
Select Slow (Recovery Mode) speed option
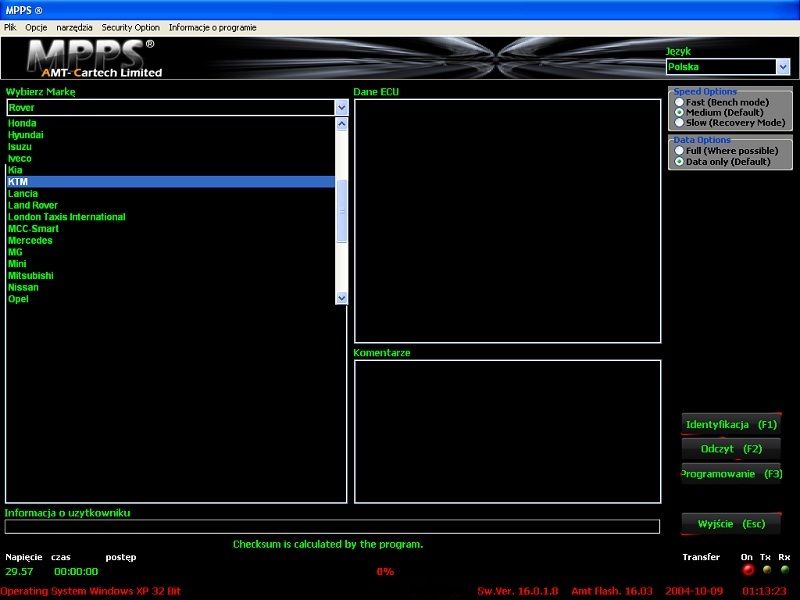[680, 123]
